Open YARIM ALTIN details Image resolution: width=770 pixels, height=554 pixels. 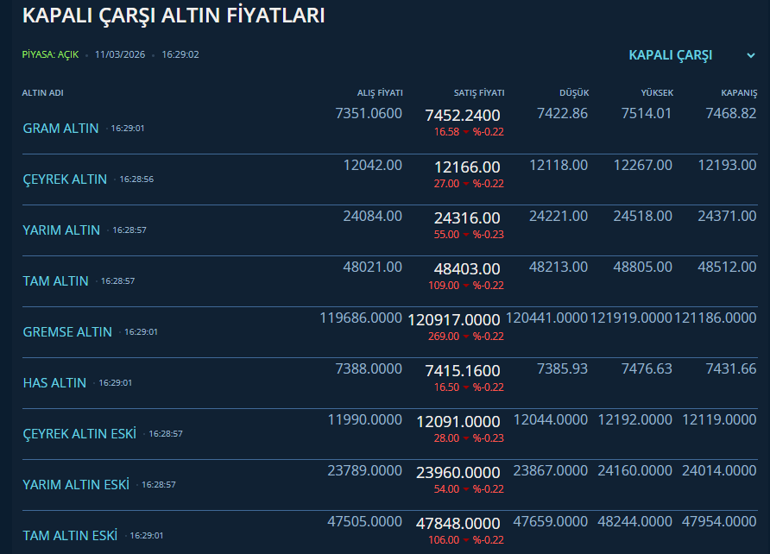click(x=62, y=230)
